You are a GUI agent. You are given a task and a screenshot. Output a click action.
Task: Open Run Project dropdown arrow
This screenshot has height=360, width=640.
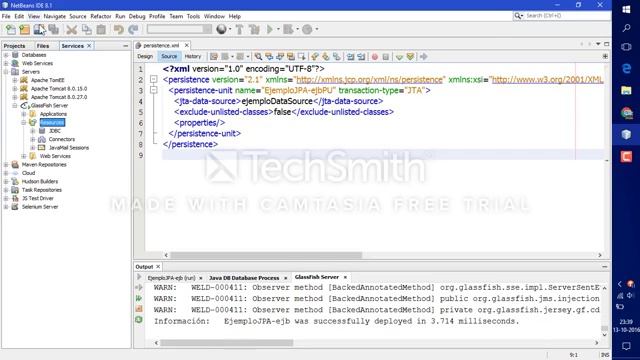278,29
